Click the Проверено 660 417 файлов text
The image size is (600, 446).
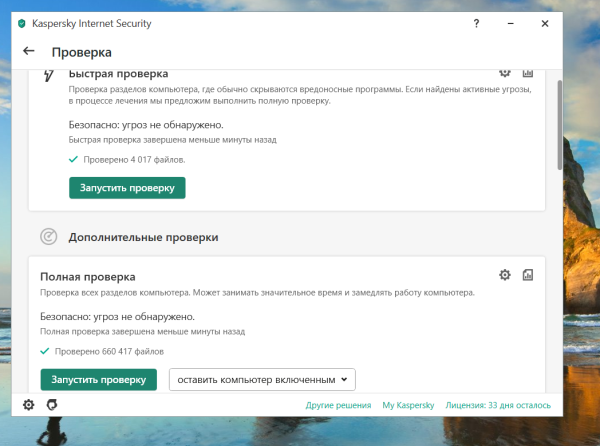pyautogui.click(x=109, y=351)
